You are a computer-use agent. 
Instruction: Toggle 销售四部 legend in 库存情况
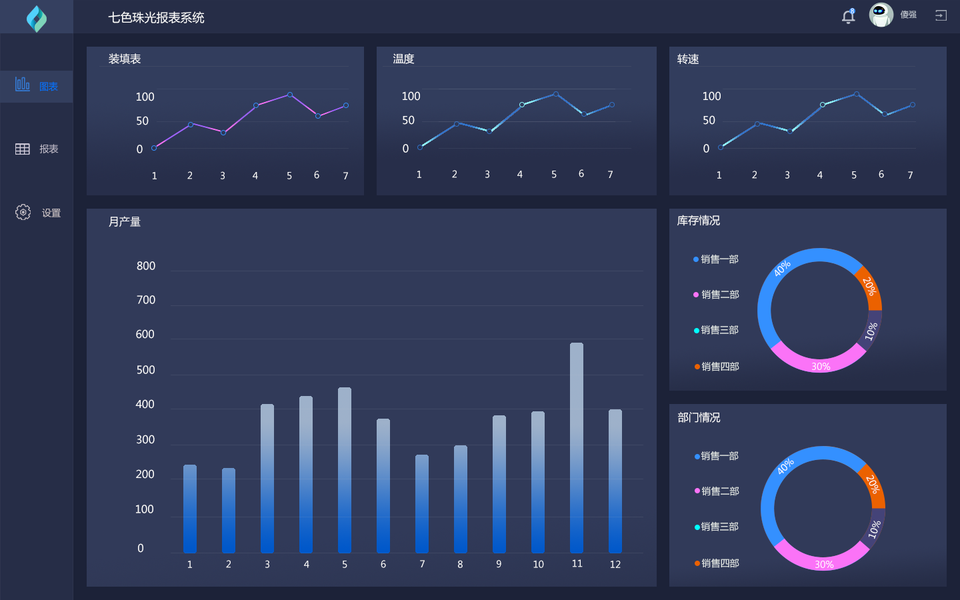click(716, 367)
